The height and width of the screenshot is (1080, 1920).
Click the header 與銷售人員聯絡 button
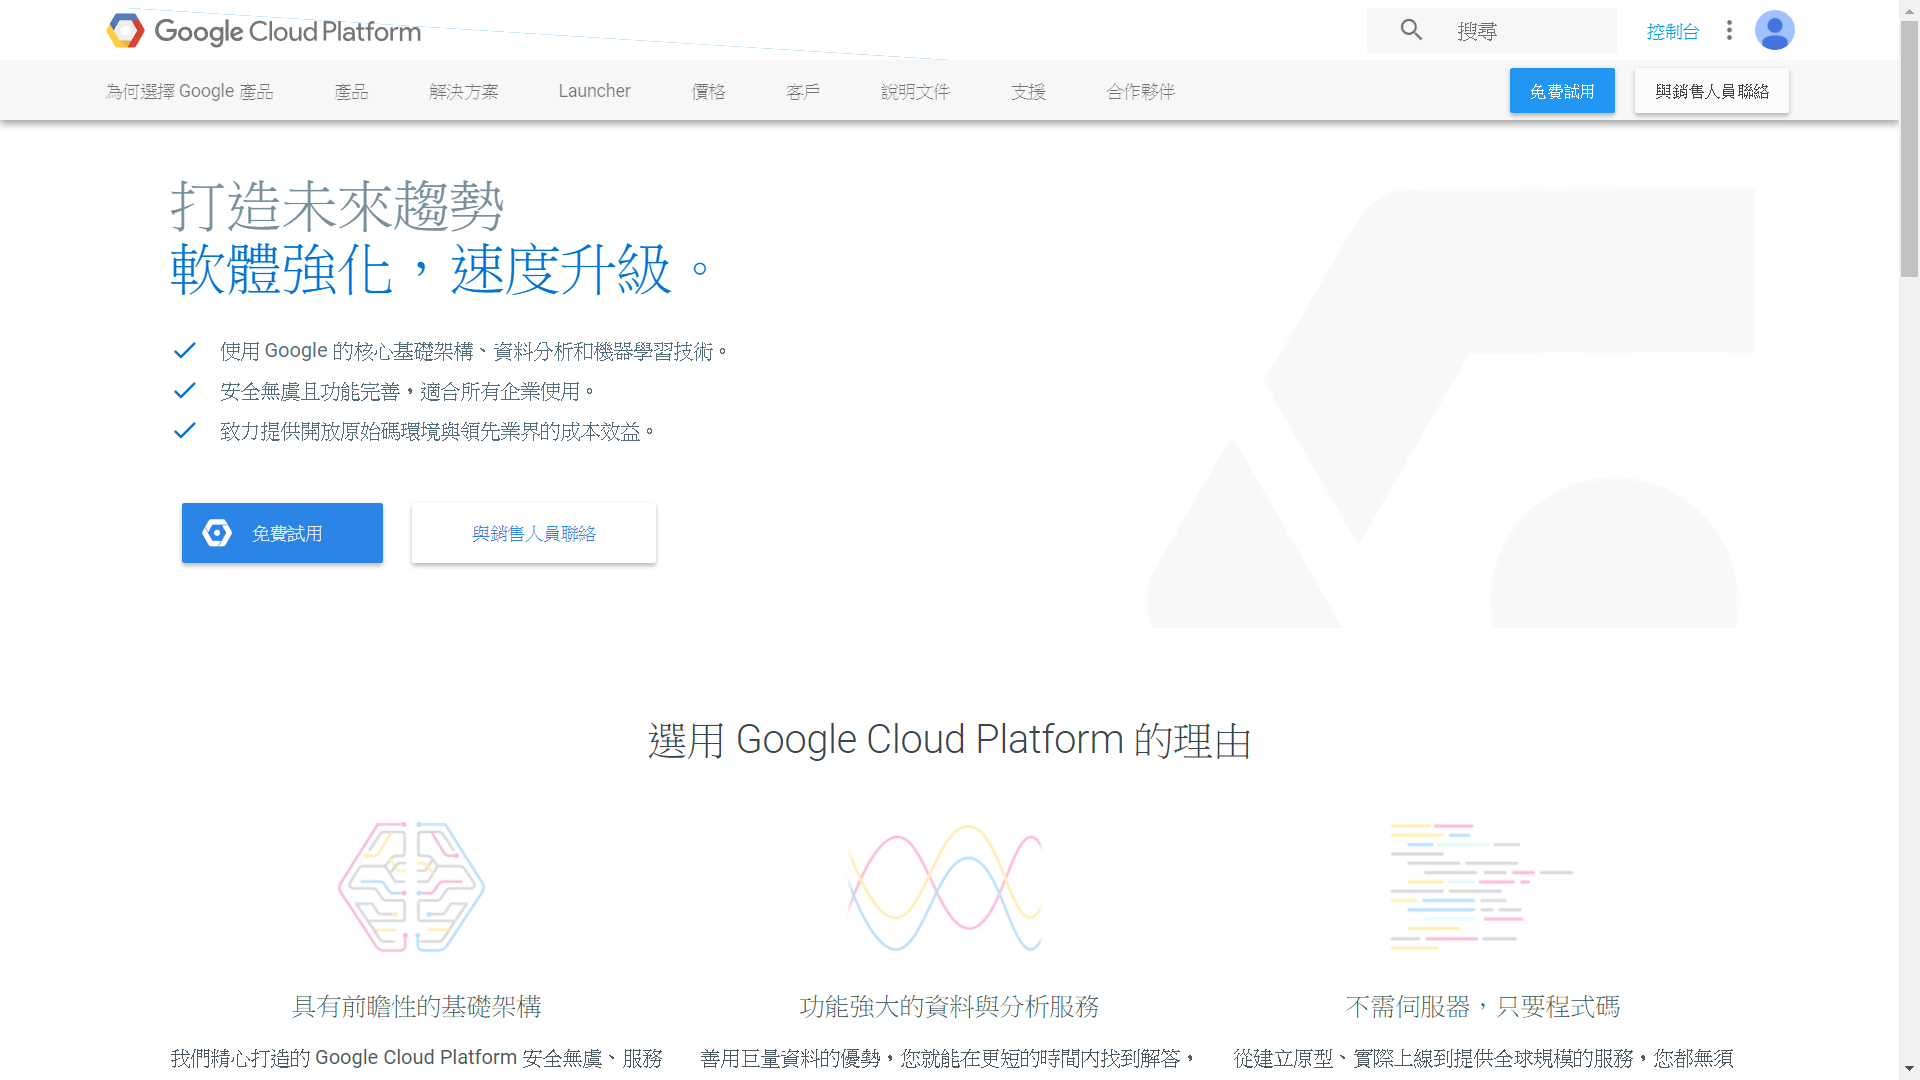1712,91
